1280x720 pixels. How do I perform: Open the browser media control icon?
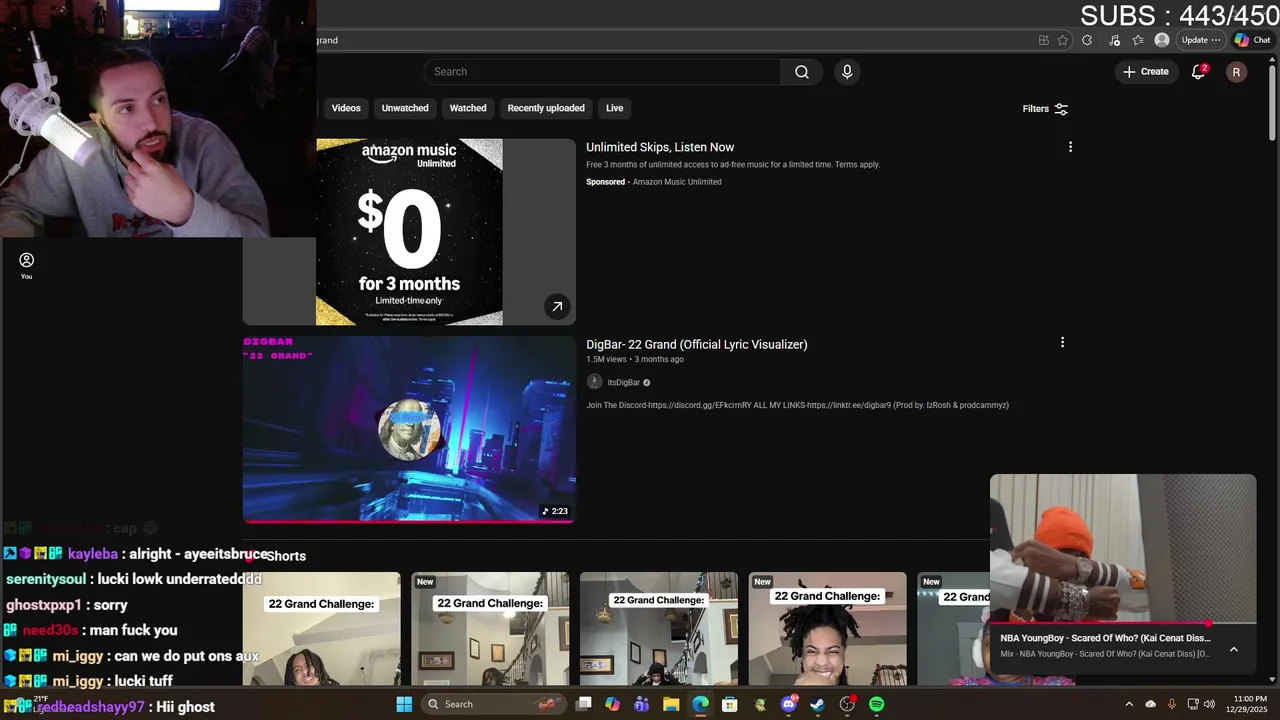[1114, 40]
